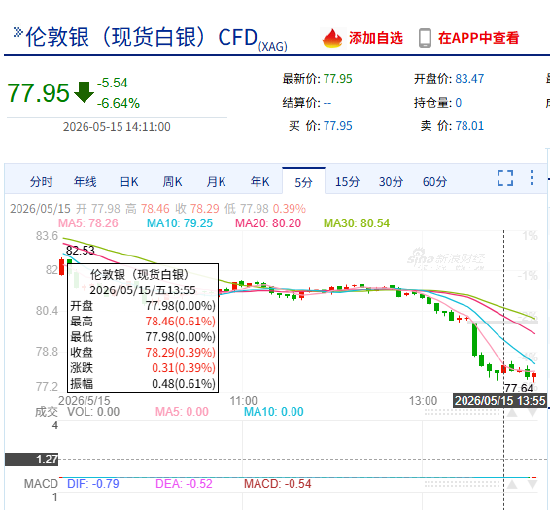The height and width of the screenshot is (510, 550).
Task: Open the three-dot chart options menu
Action: point(532,177)
